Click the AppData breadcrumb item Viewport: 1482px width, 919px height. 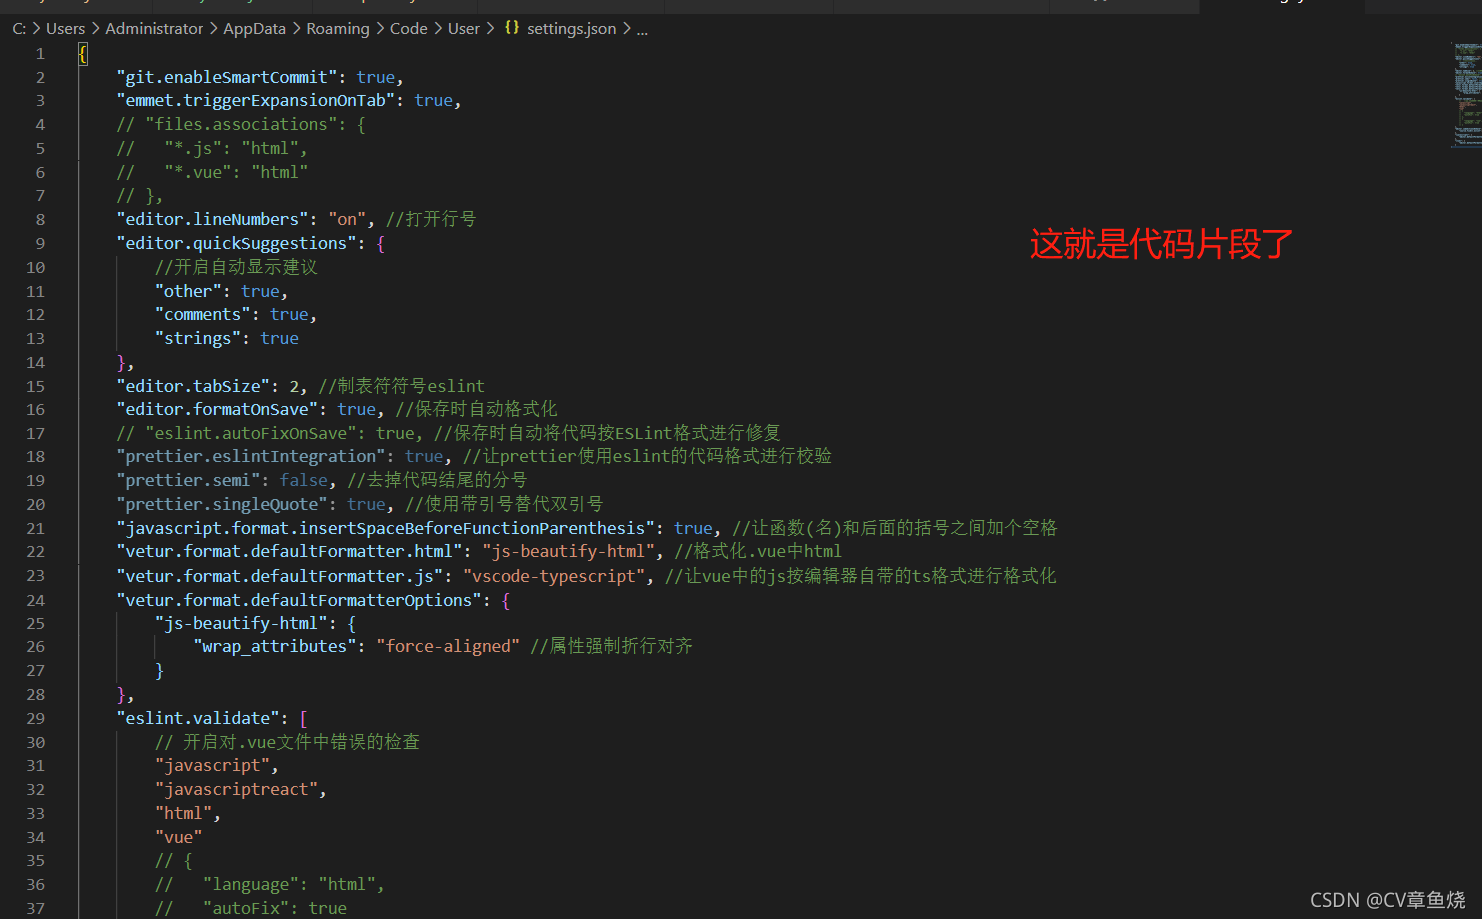254,28
